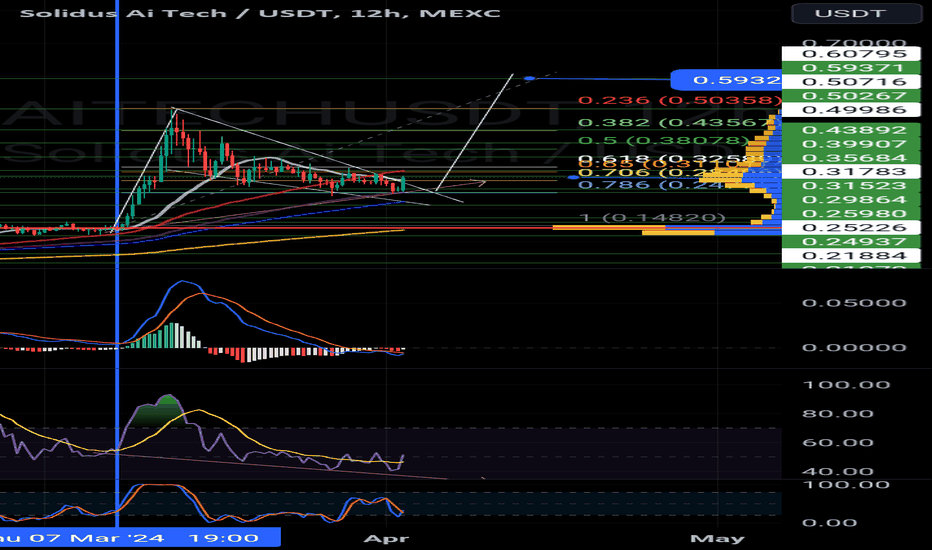
Task: Click the USDT currency button
Action: click(857, 13)
